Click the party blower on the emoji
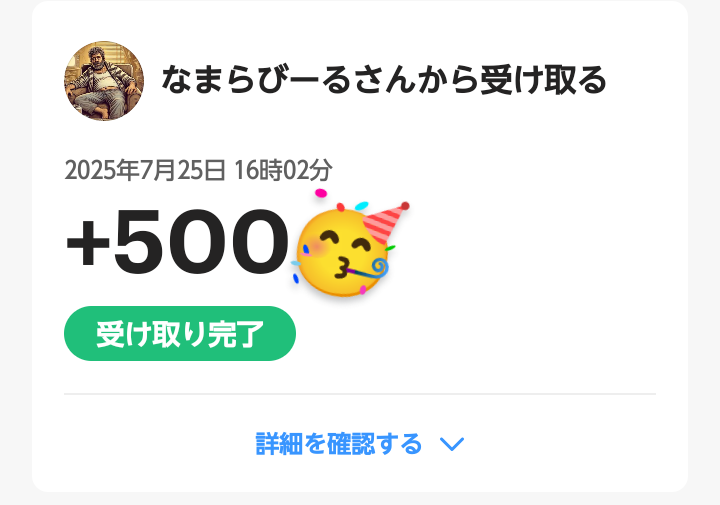The image size is (720, 505). click(365, 270)
